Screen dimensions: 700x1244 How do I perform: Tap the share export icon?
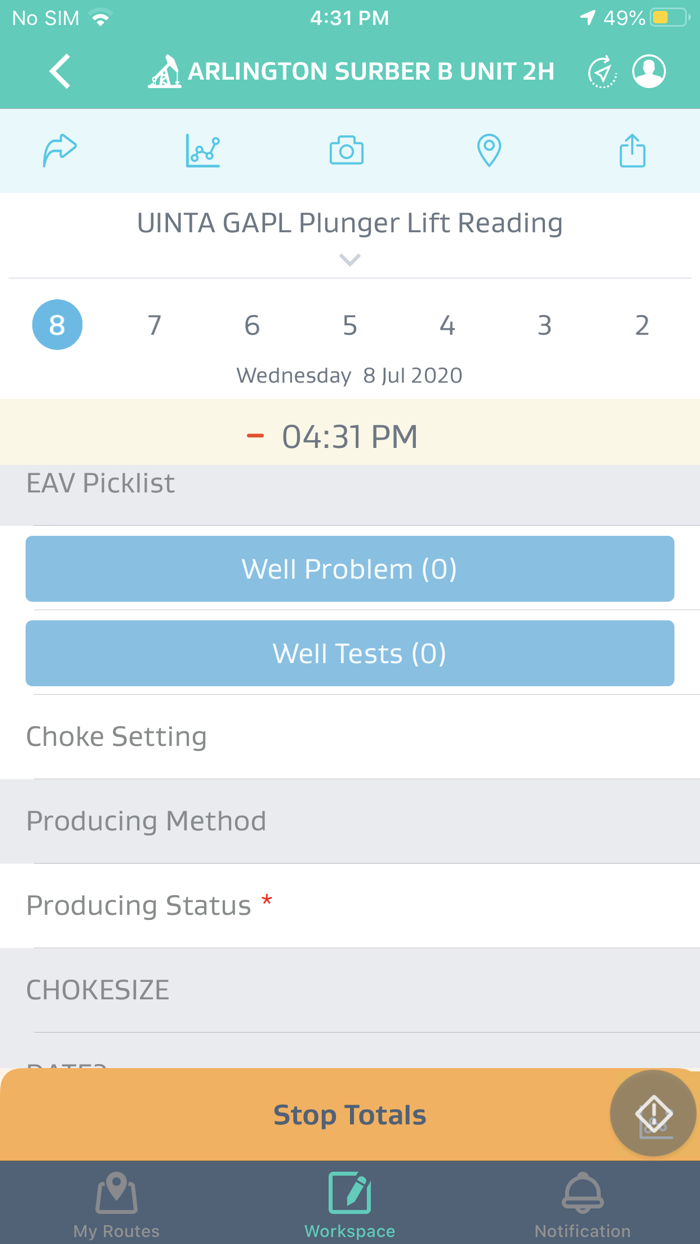[x=632, y=151]
